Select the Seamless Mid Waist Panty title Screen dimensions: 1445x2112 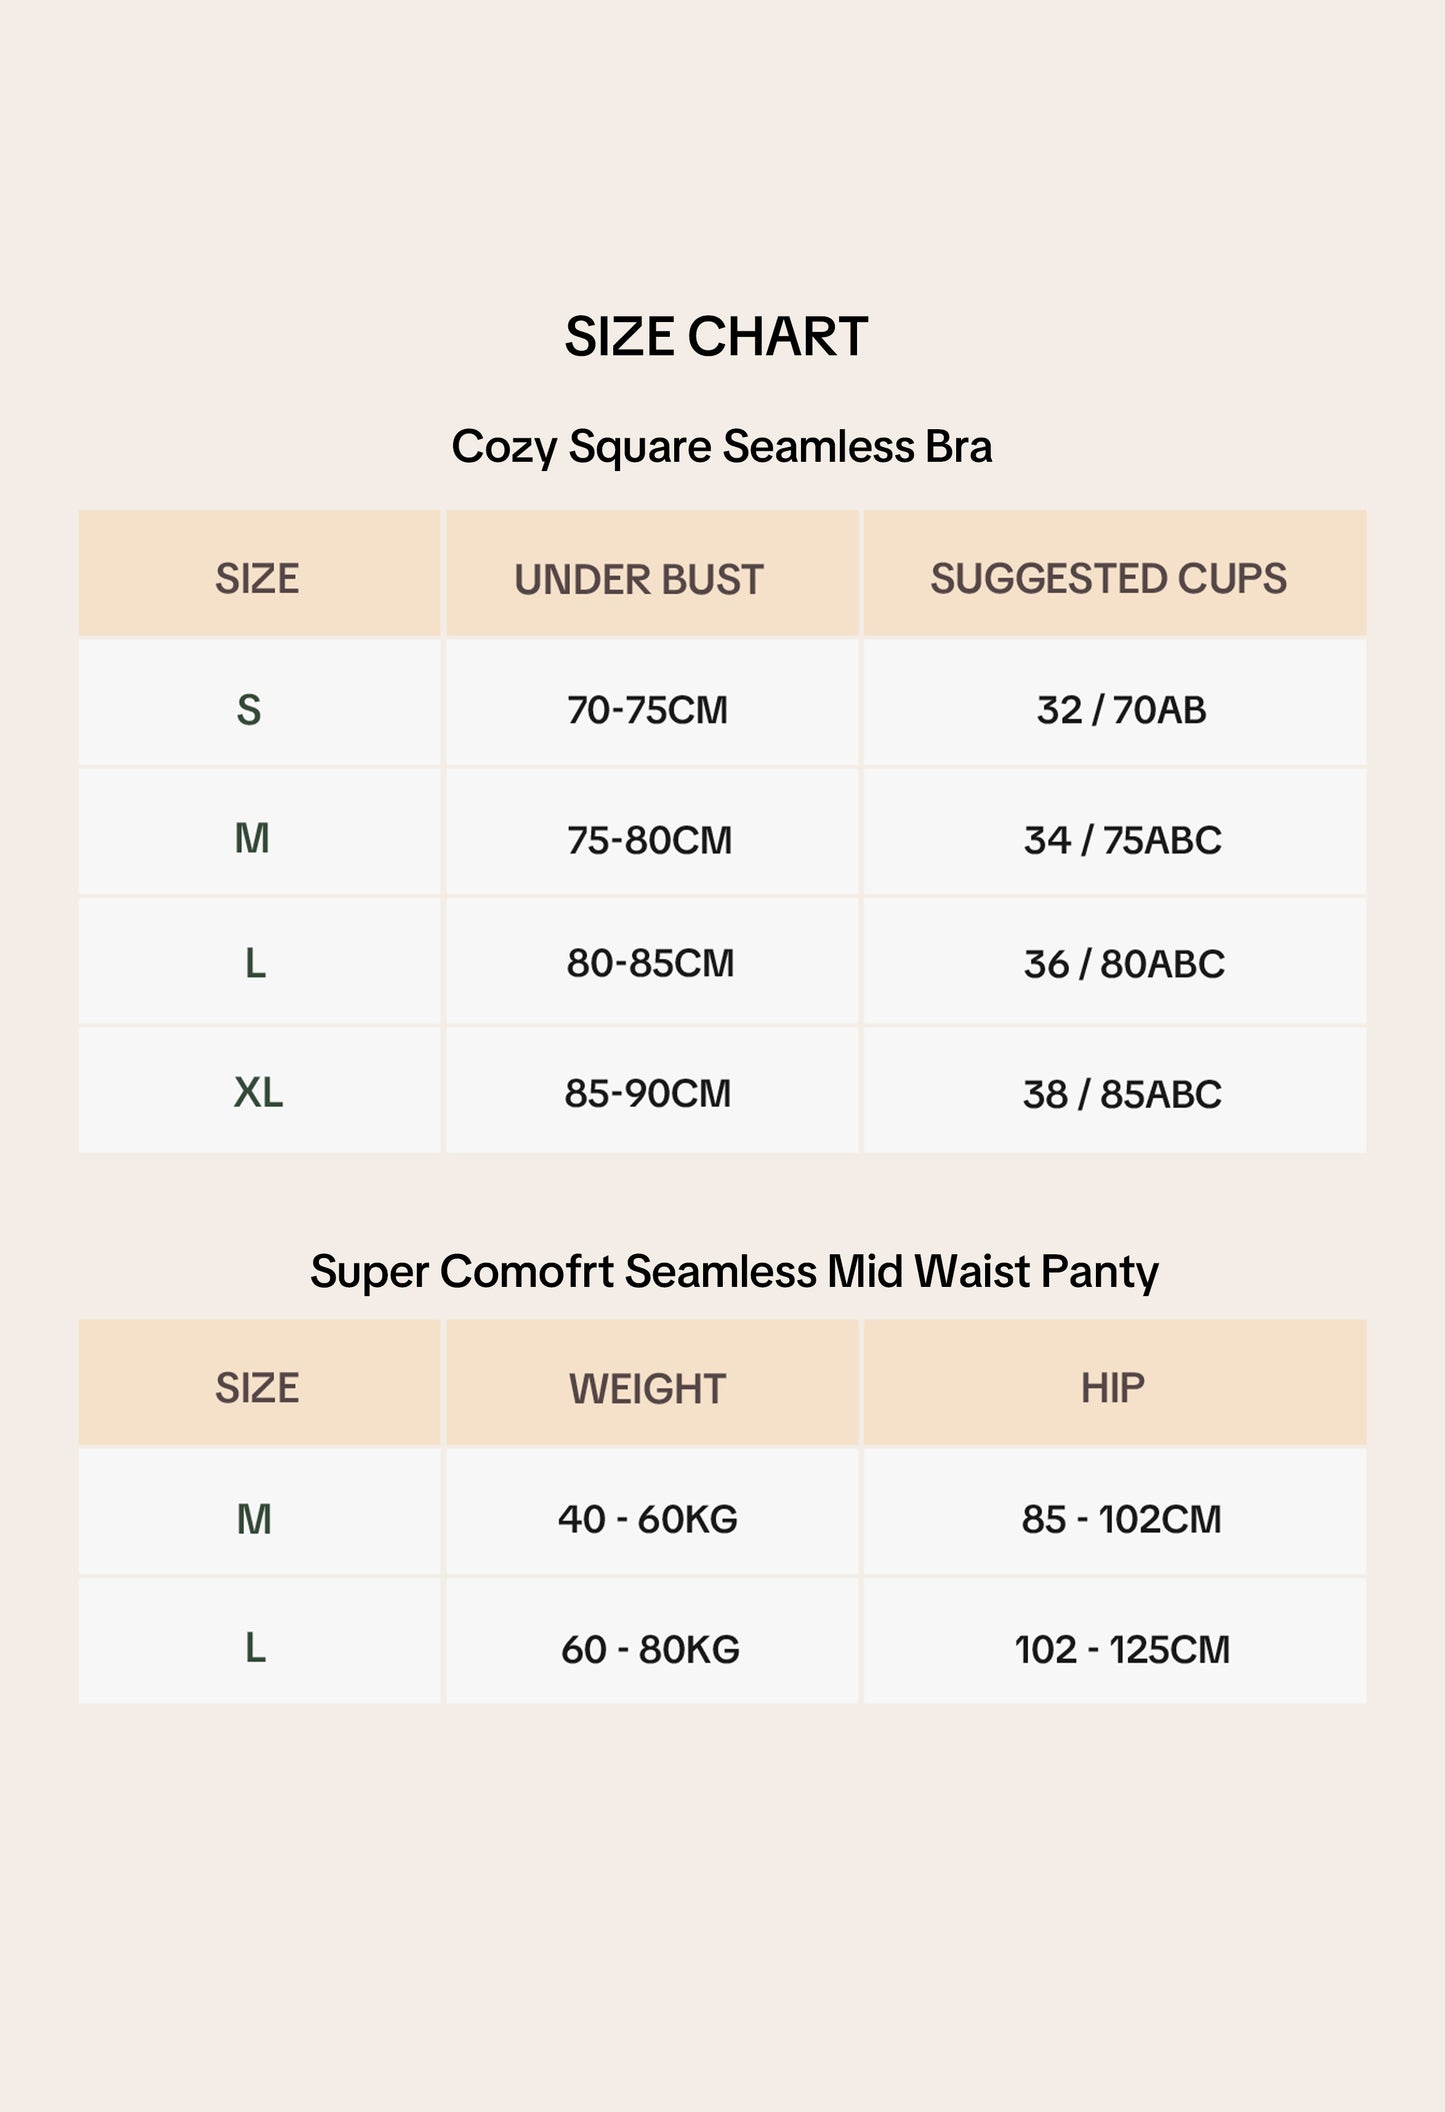coord(734,1271)
